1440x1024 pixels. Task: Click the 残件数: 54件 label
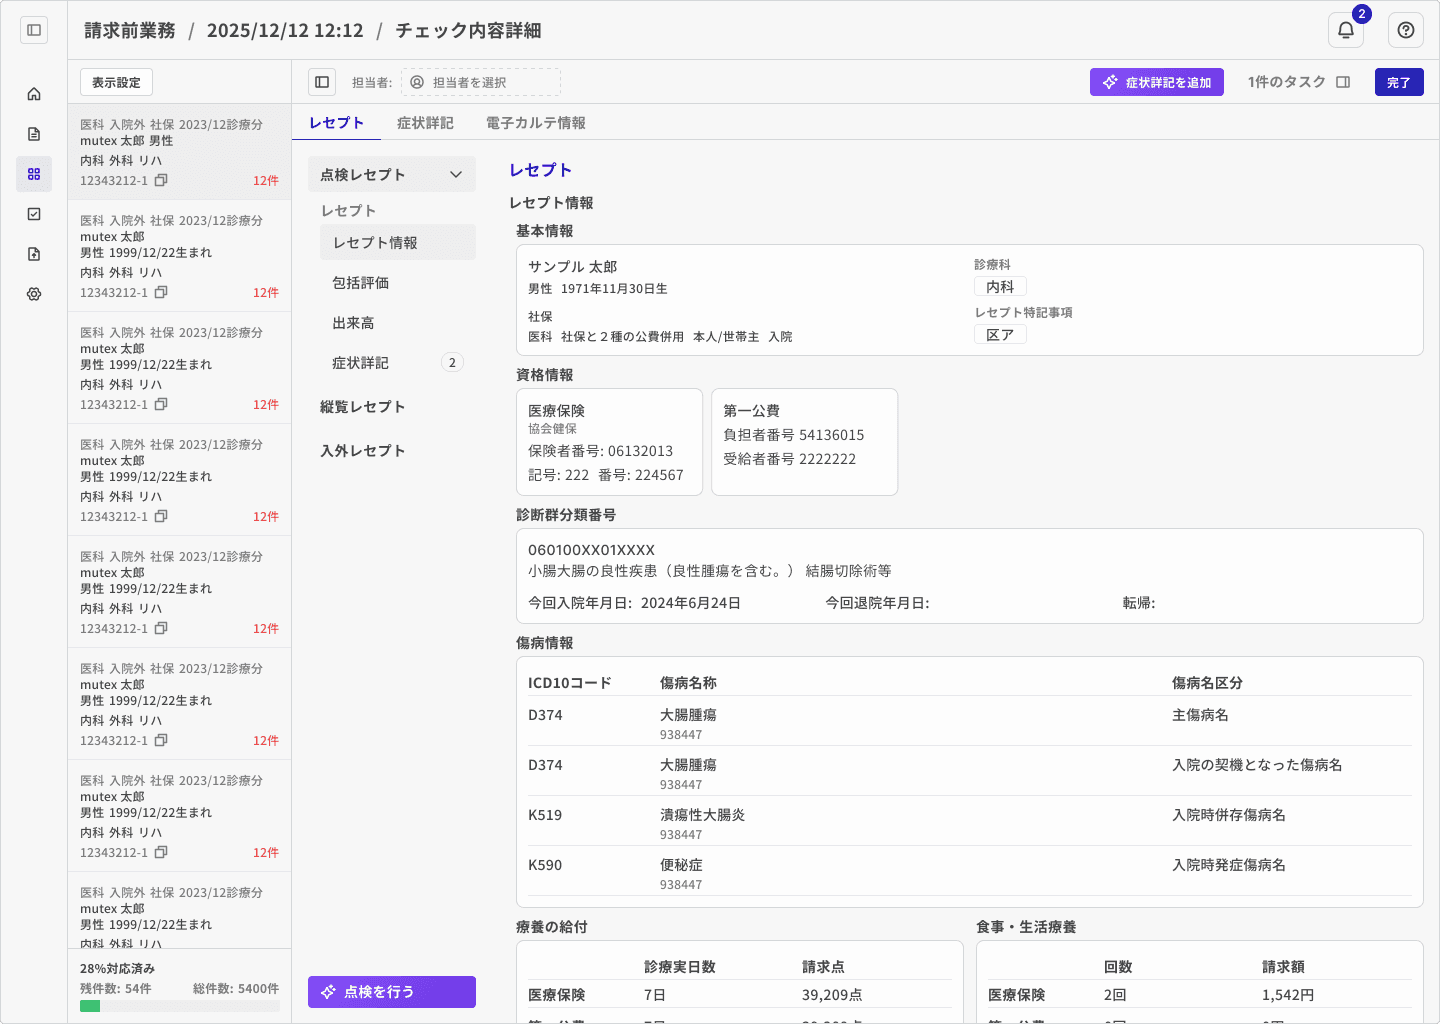pos(116,988)
